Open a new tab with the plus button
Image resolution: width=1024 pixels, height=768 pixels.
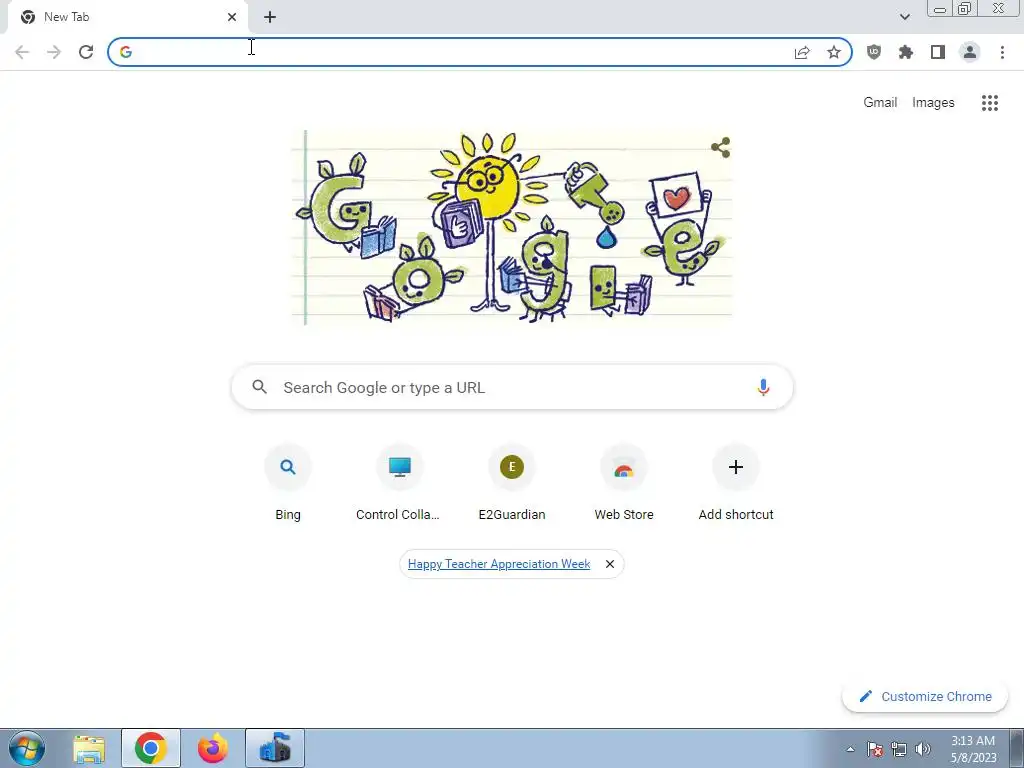(x=270, y=17)
